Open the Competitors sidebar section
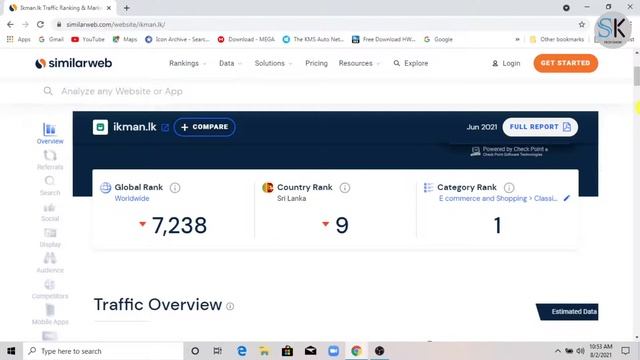 pyautogui.click(x=50, y=289)
